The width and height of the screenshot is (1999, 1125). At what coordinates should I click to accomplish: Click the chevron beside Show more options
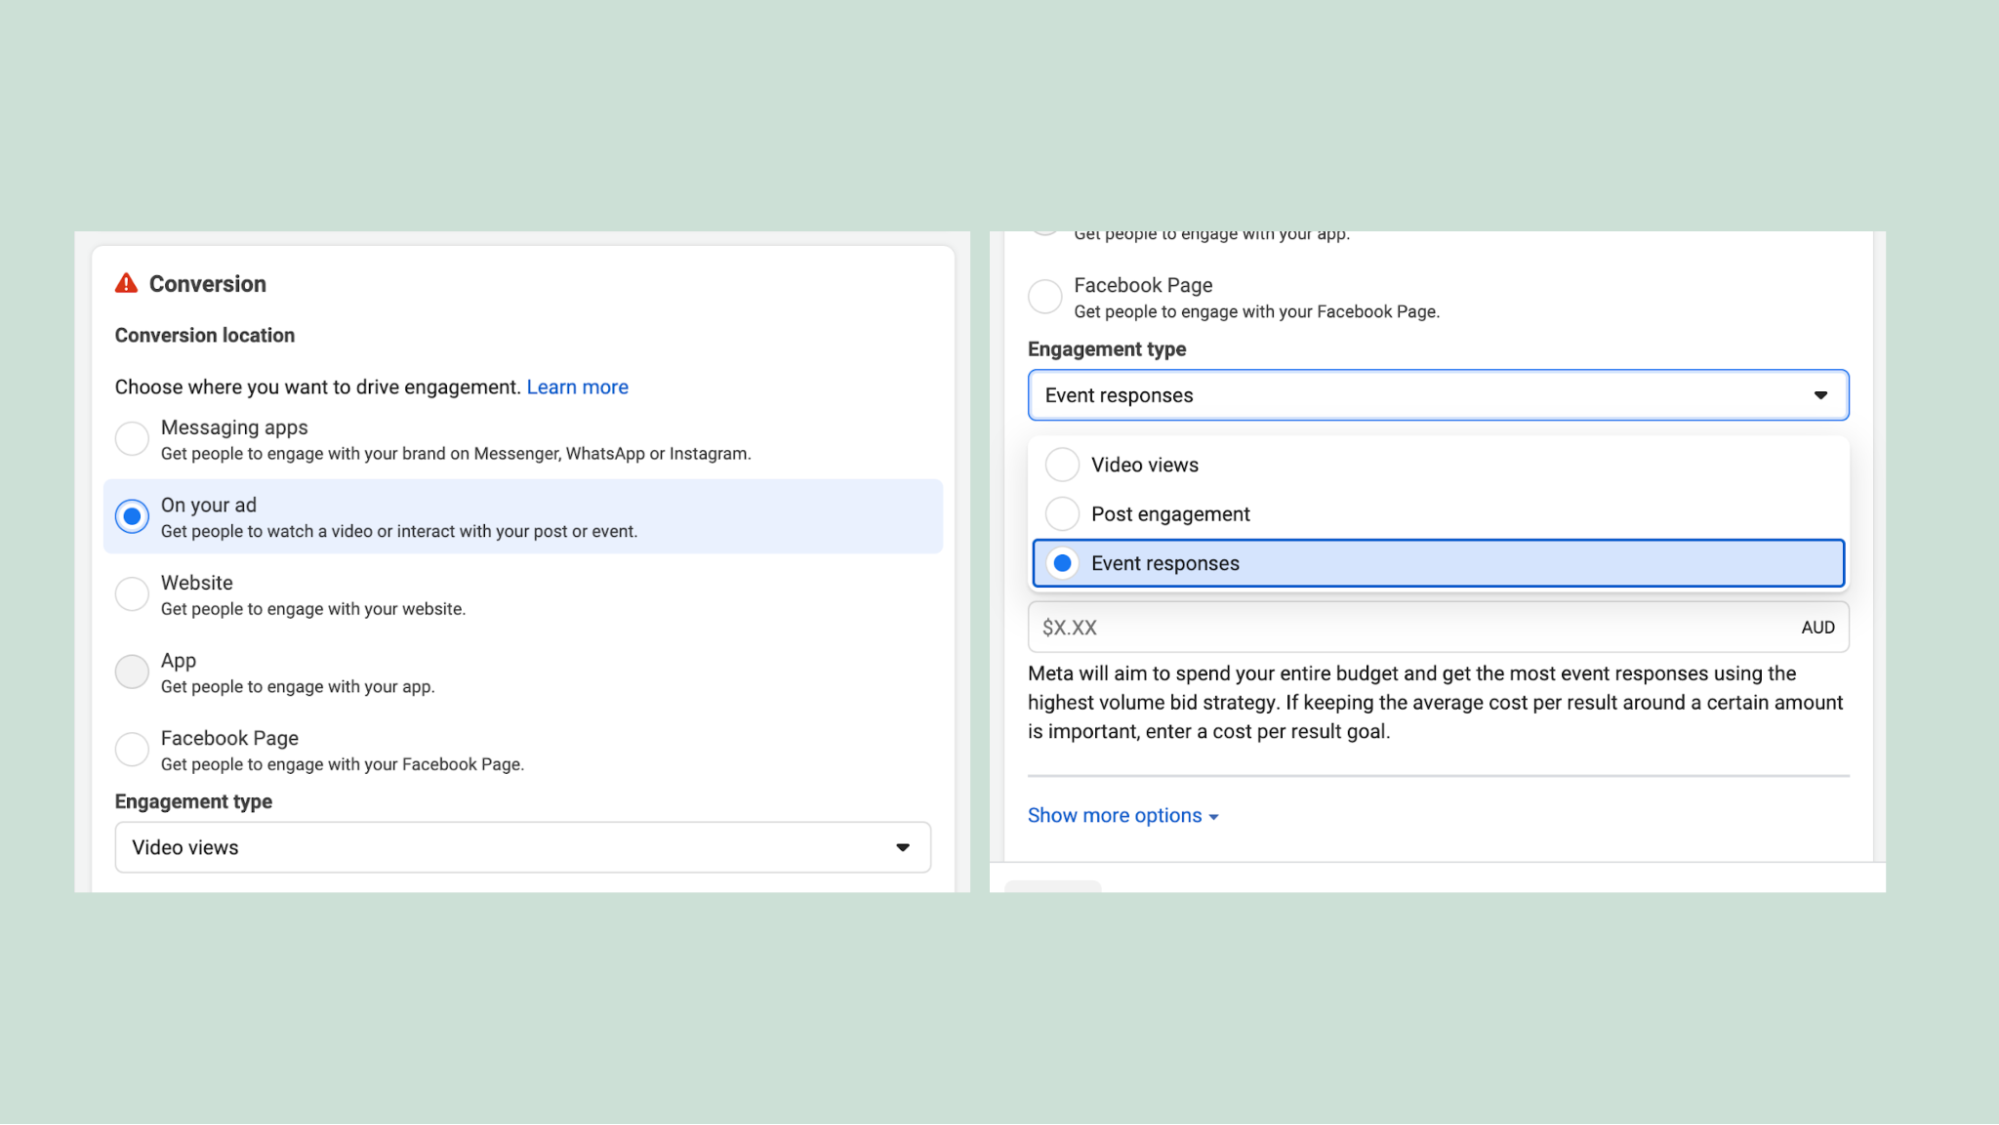coord(1214,816)
